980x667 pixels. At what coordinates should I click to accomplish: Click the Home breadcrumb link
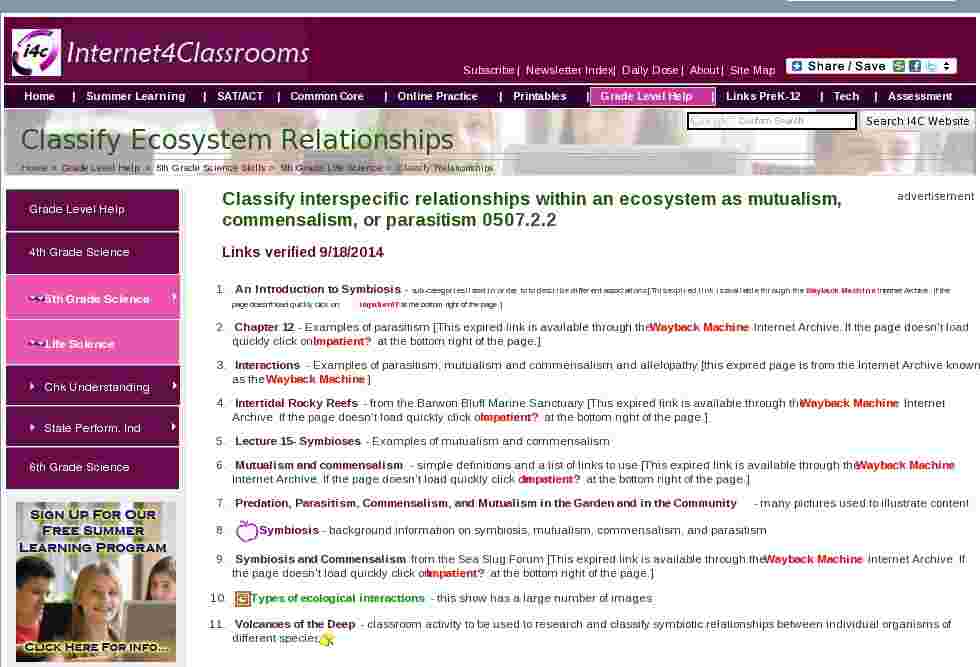[x=34, y=168]
